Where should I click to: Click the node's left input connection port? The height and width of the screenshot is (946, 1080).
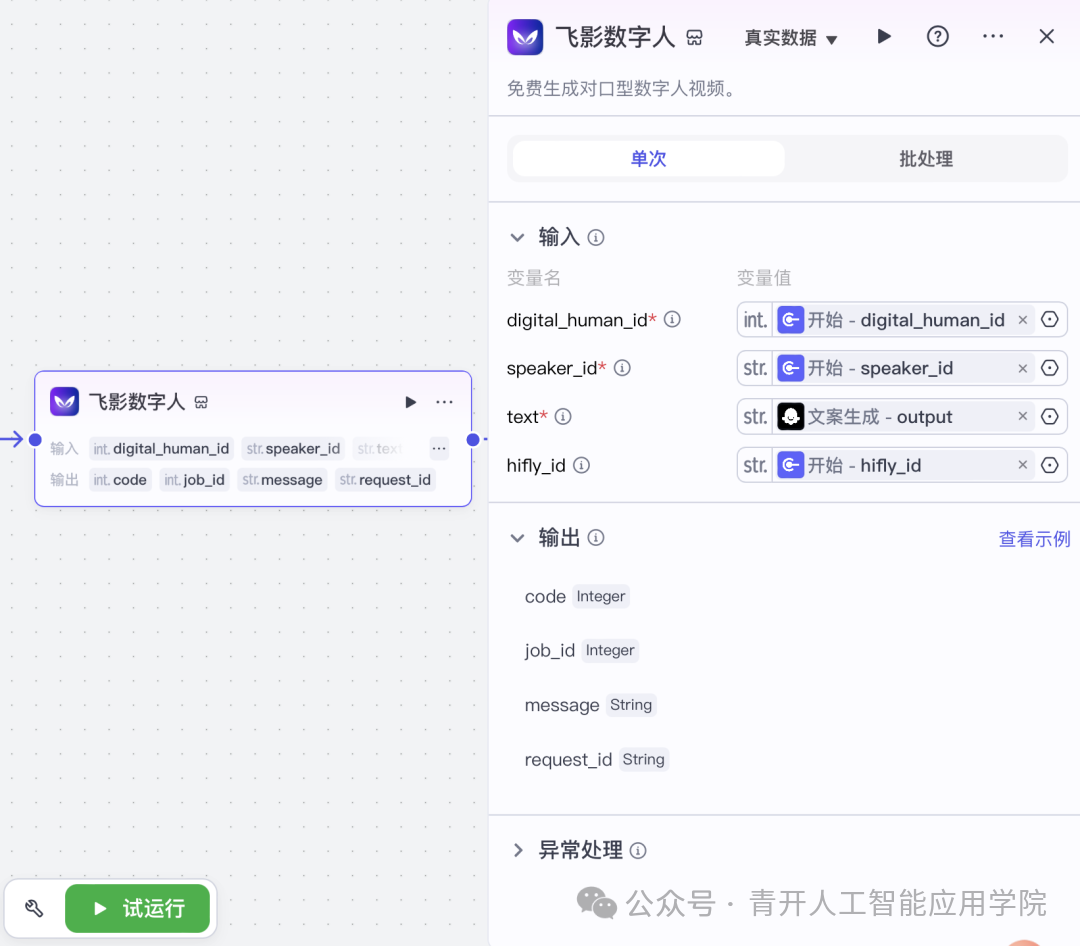(x=35, y=440)
